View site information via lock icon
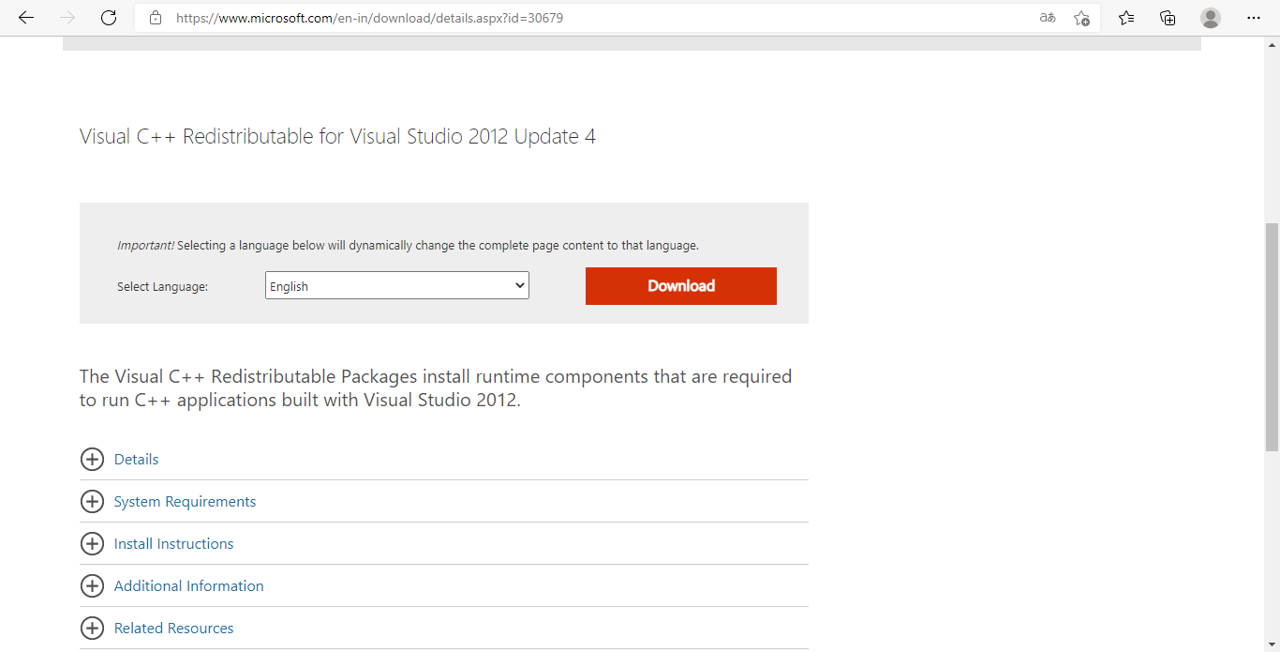This screenshot has width=1280, height=652. (x=155, y=18)
